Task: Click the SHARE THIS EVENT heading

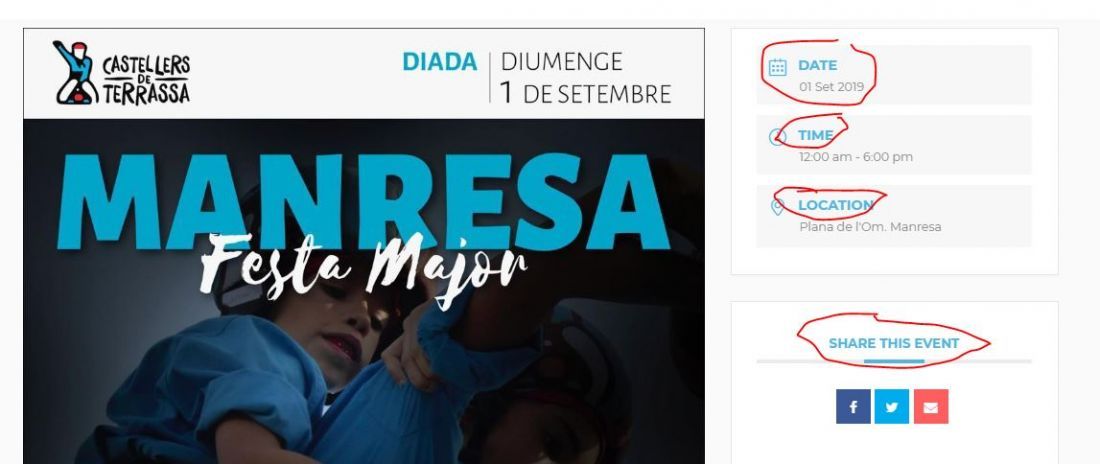Action: pos(894,343)
